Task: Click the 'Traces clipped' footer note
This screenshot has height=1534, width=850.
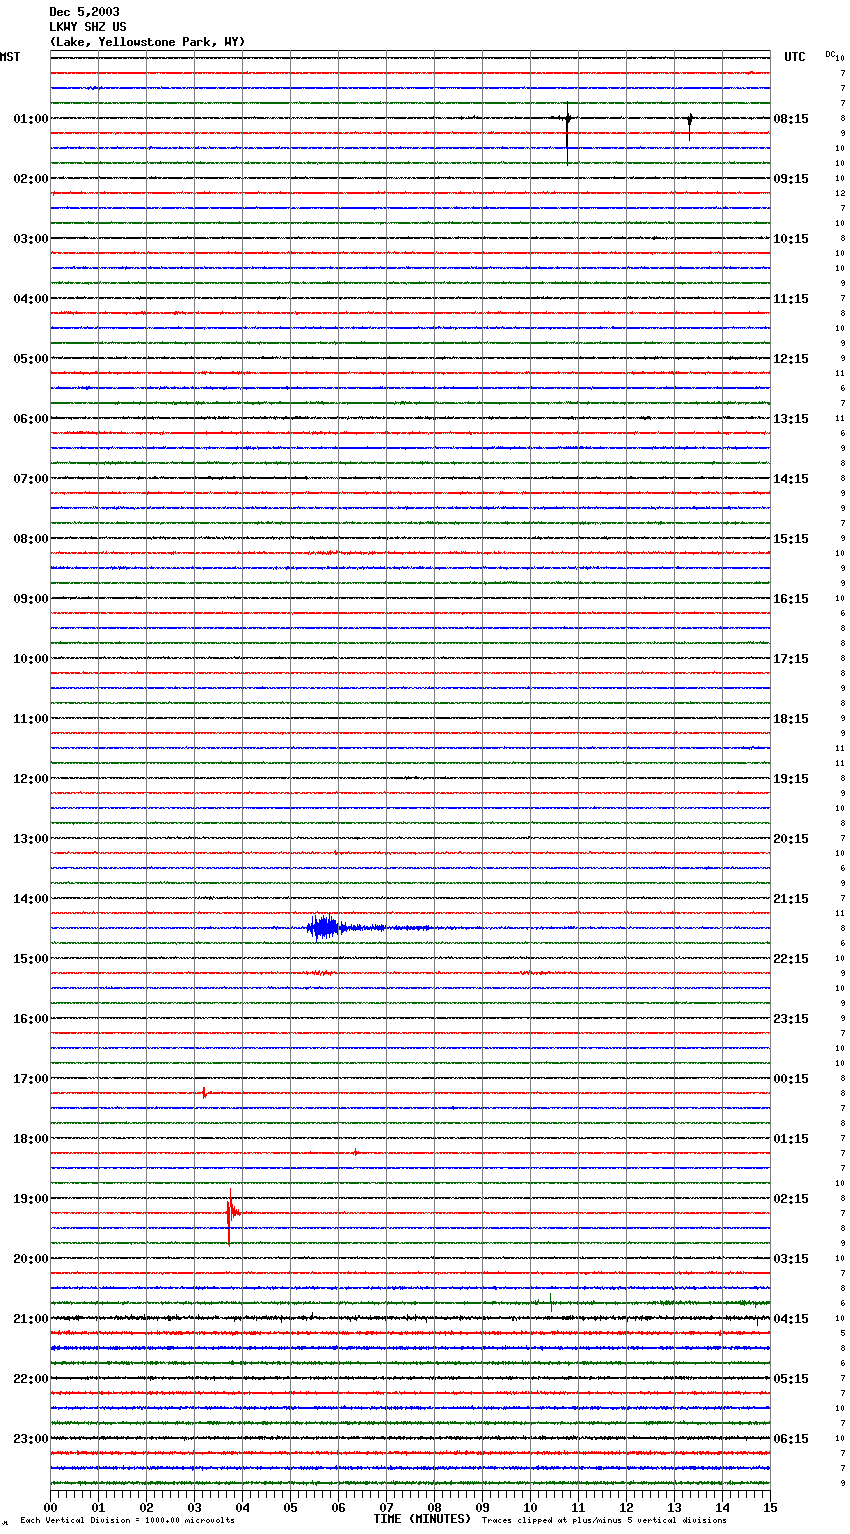Action: [x=604, y=1521]
